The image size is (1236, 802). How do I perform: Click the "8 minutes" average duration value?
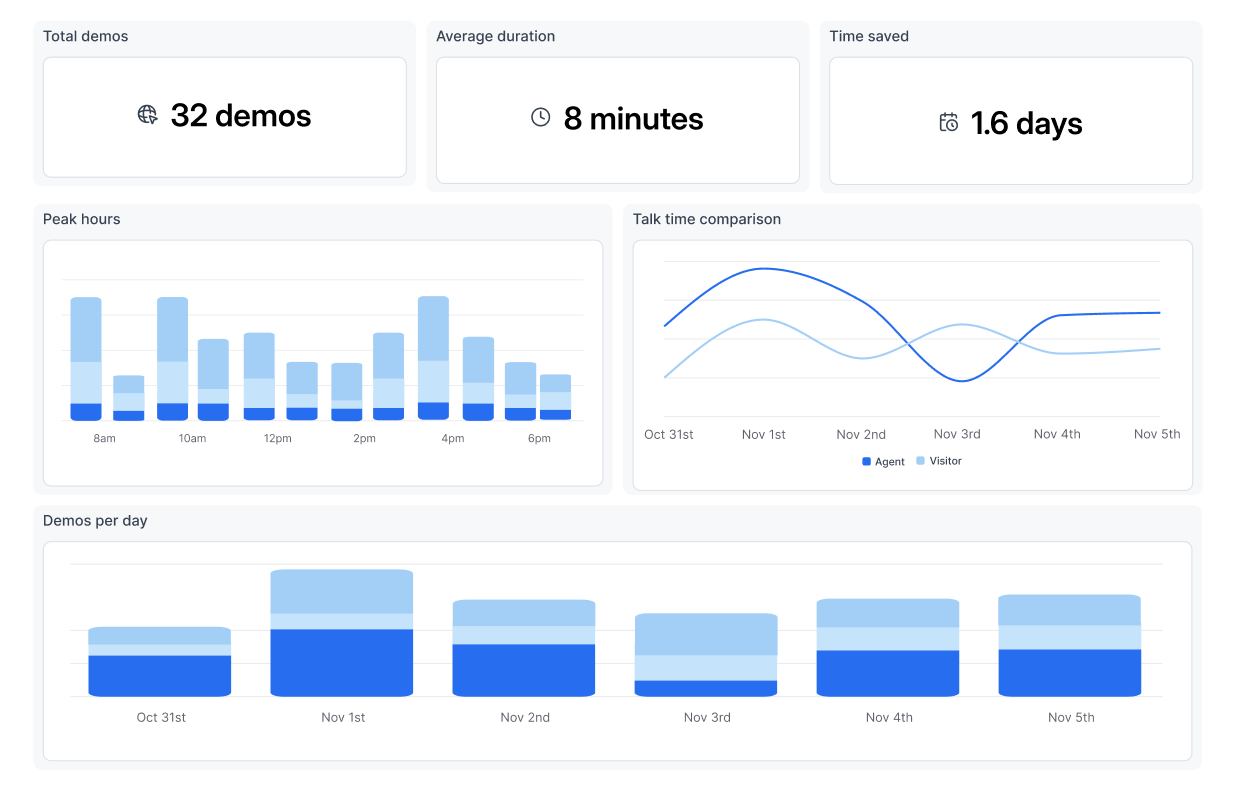[633, 119]
